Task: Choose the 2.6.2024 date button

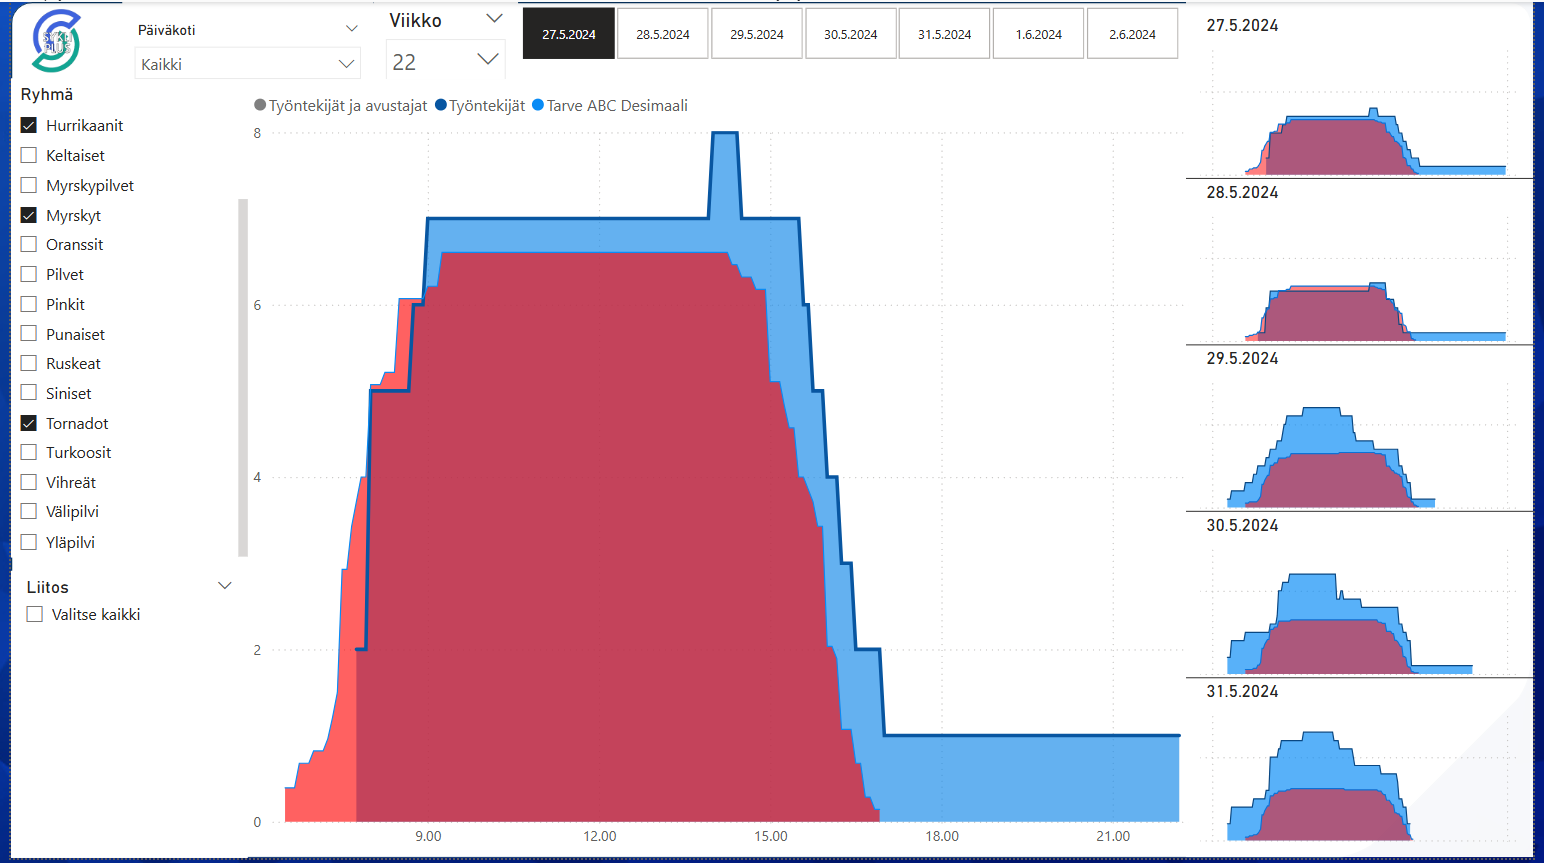Action: (x=1132, y=34)
